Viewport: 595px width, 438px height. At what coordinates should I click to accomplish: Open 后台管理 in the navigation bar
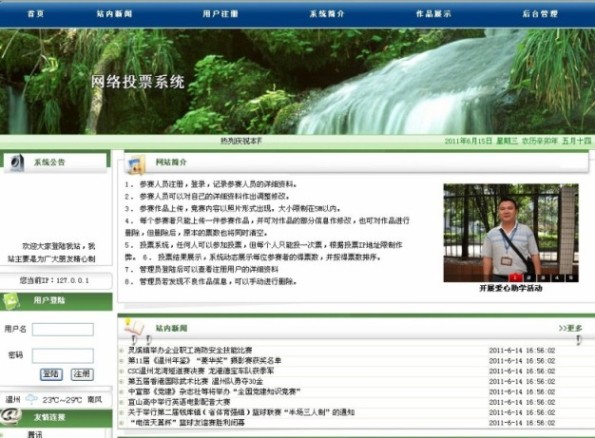pos(540,14)
